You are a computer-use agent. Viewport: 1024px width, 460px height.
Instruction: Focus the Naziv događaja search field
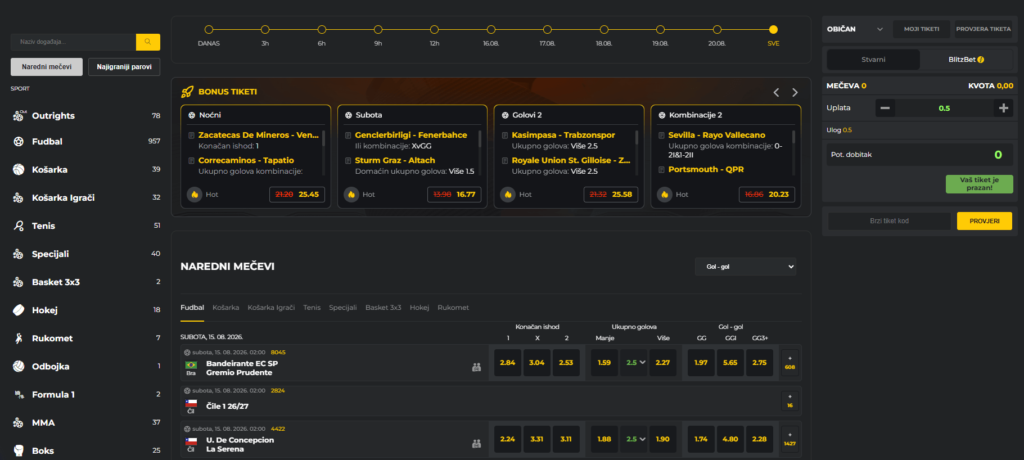tap(73, 42)
